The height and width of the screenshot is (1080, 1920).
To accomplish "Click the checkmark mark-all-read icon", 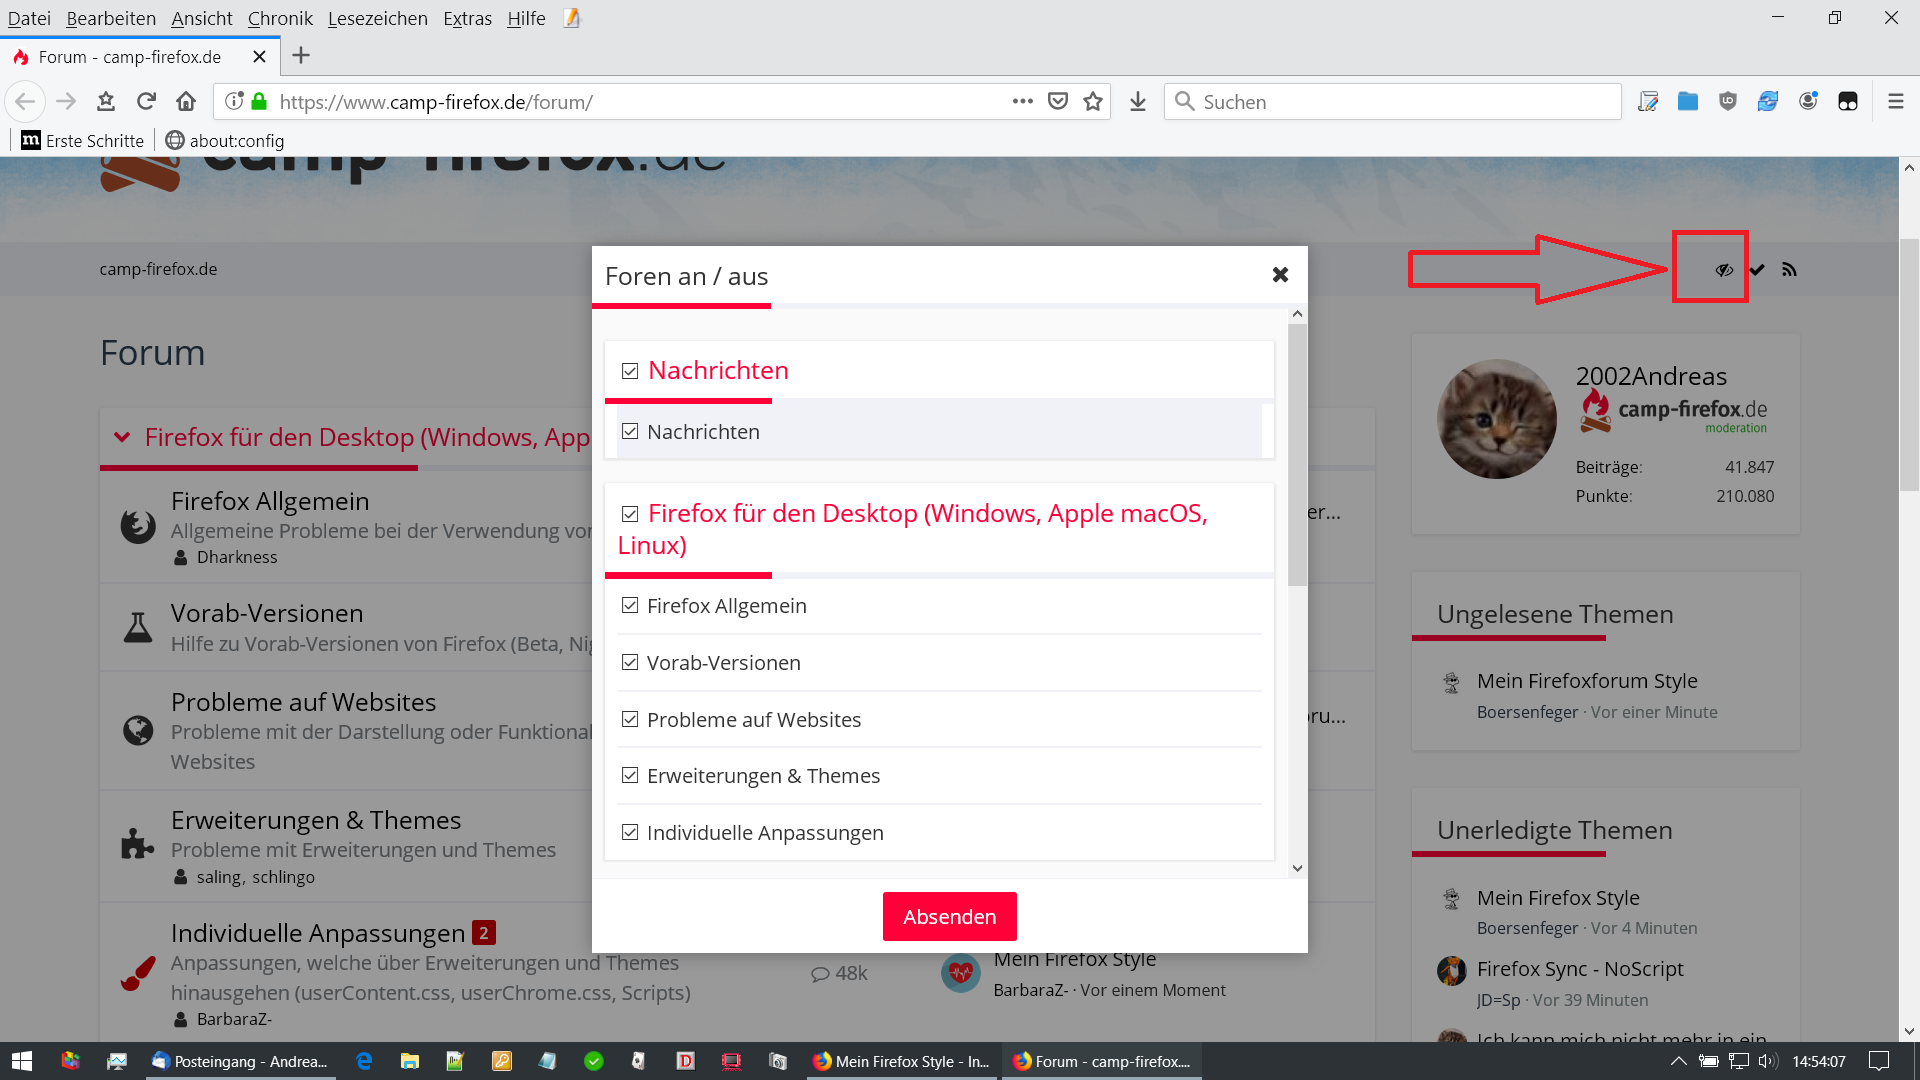I will tap(1757, 270).
